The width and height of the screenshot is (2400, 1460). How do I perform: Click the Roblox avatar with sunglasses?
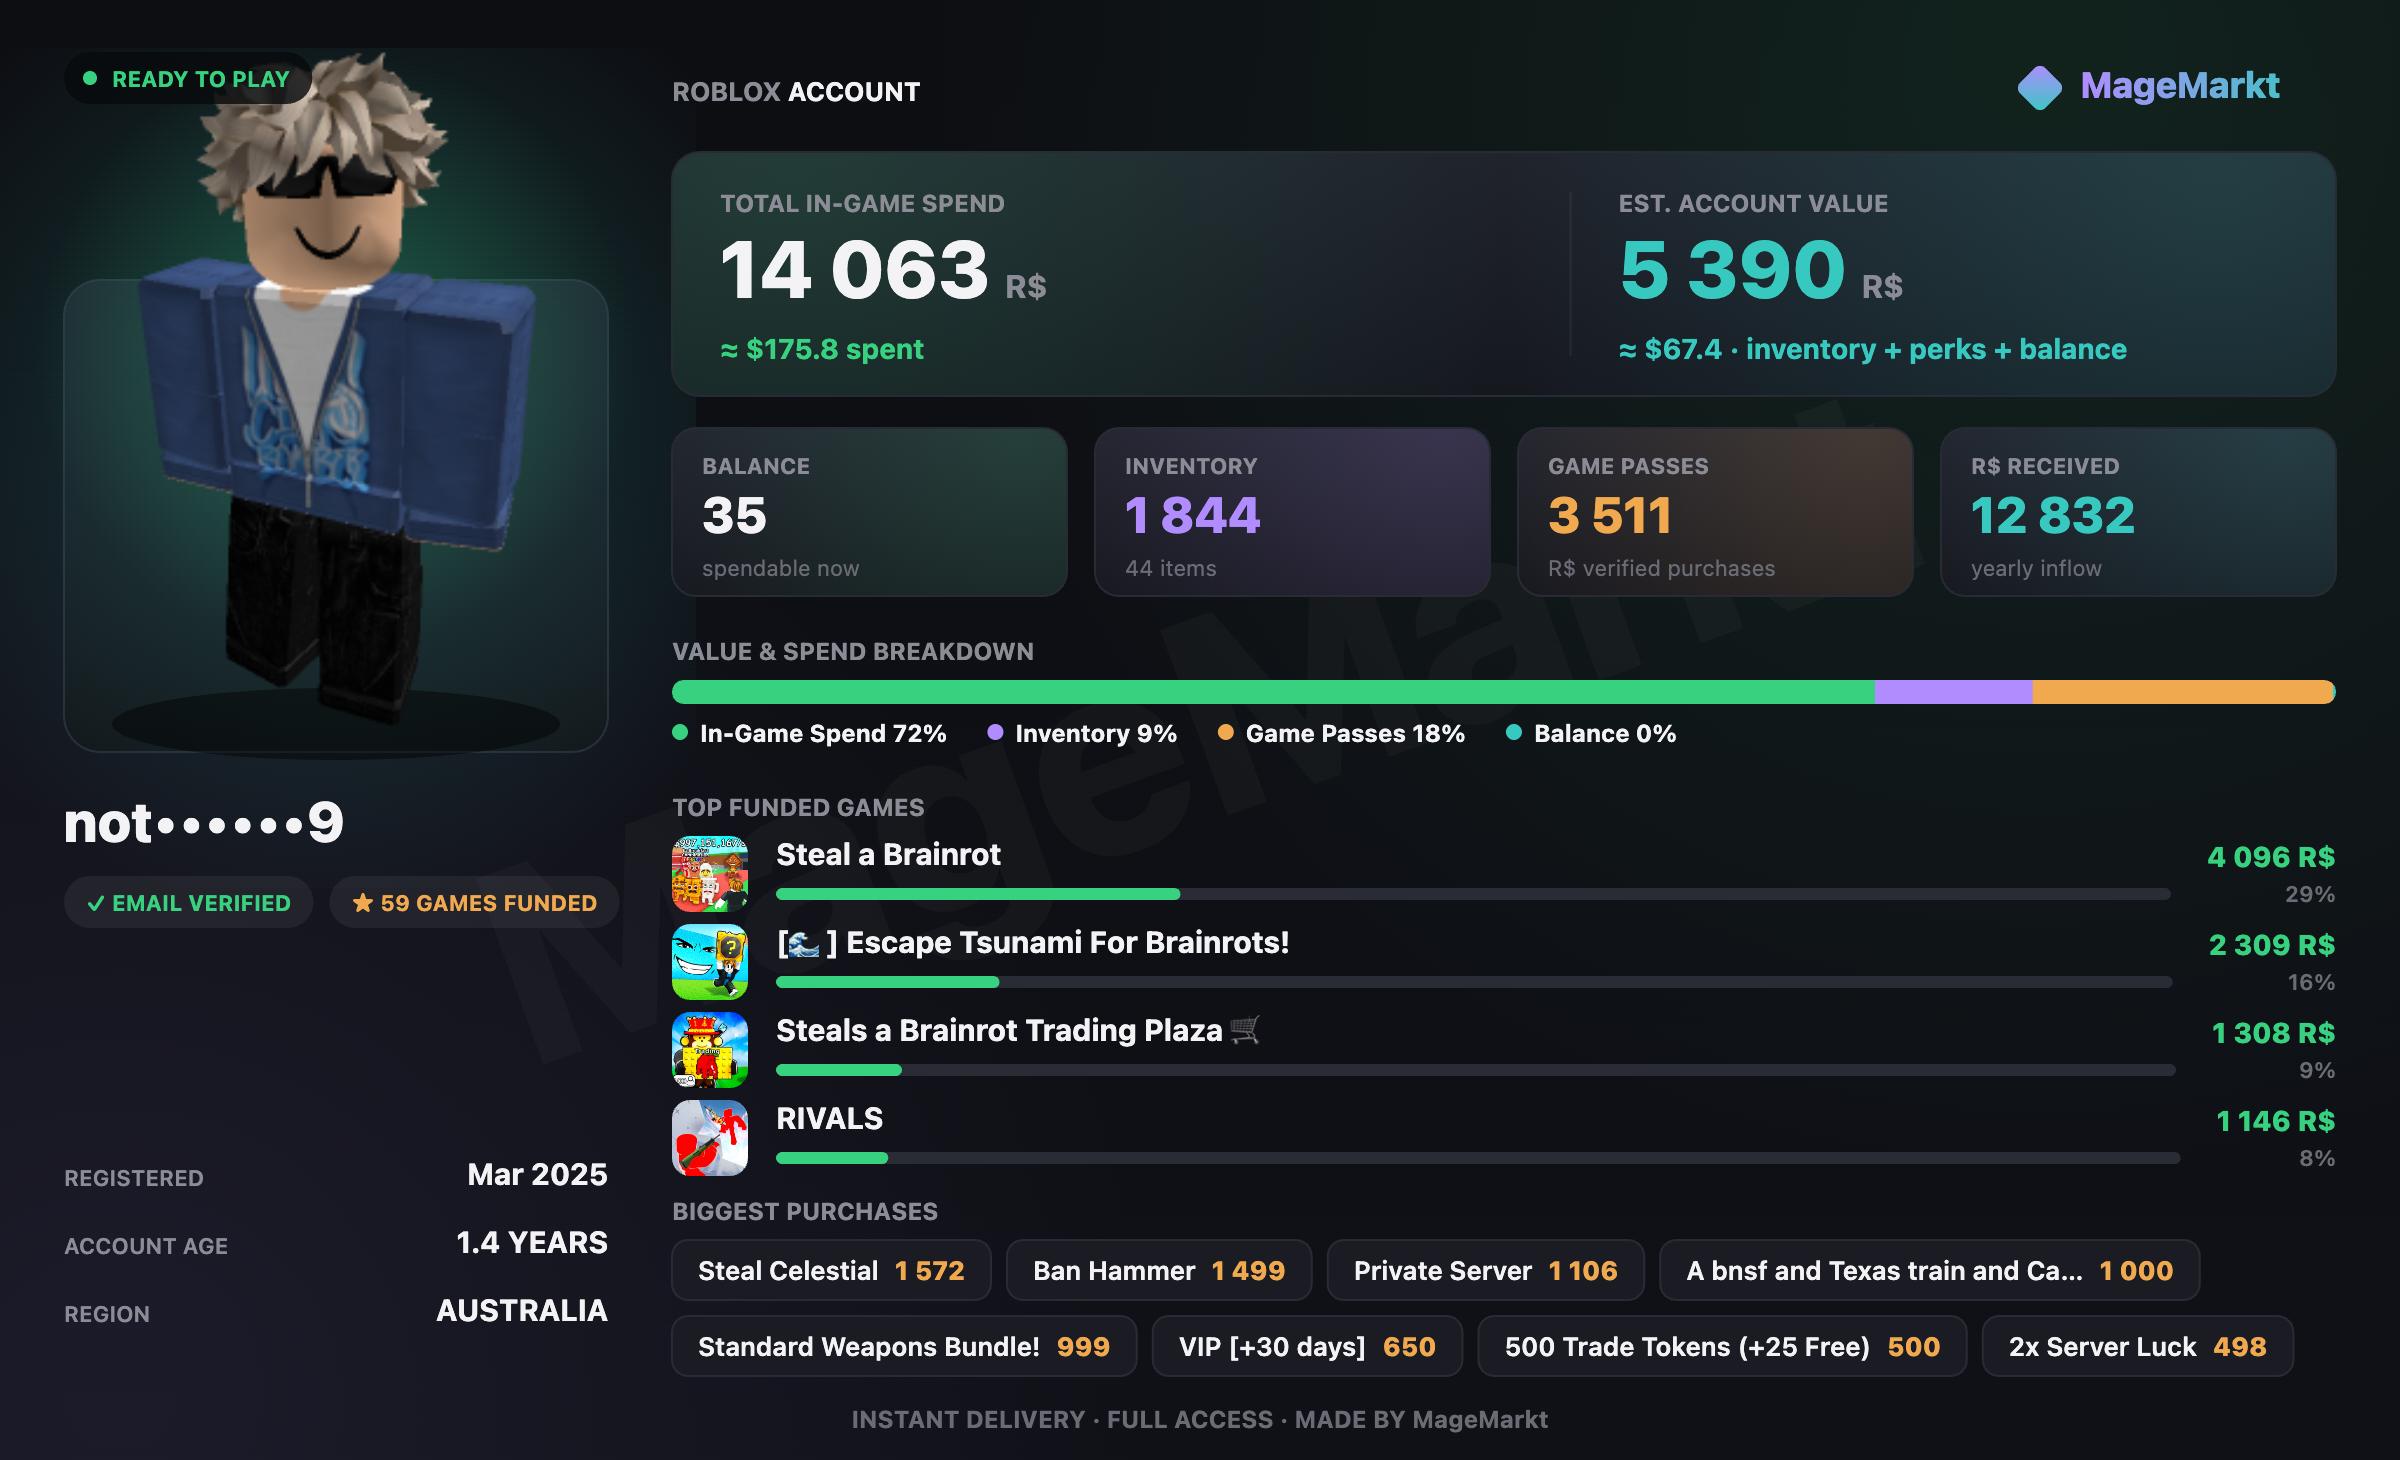[x=335, y=390]
